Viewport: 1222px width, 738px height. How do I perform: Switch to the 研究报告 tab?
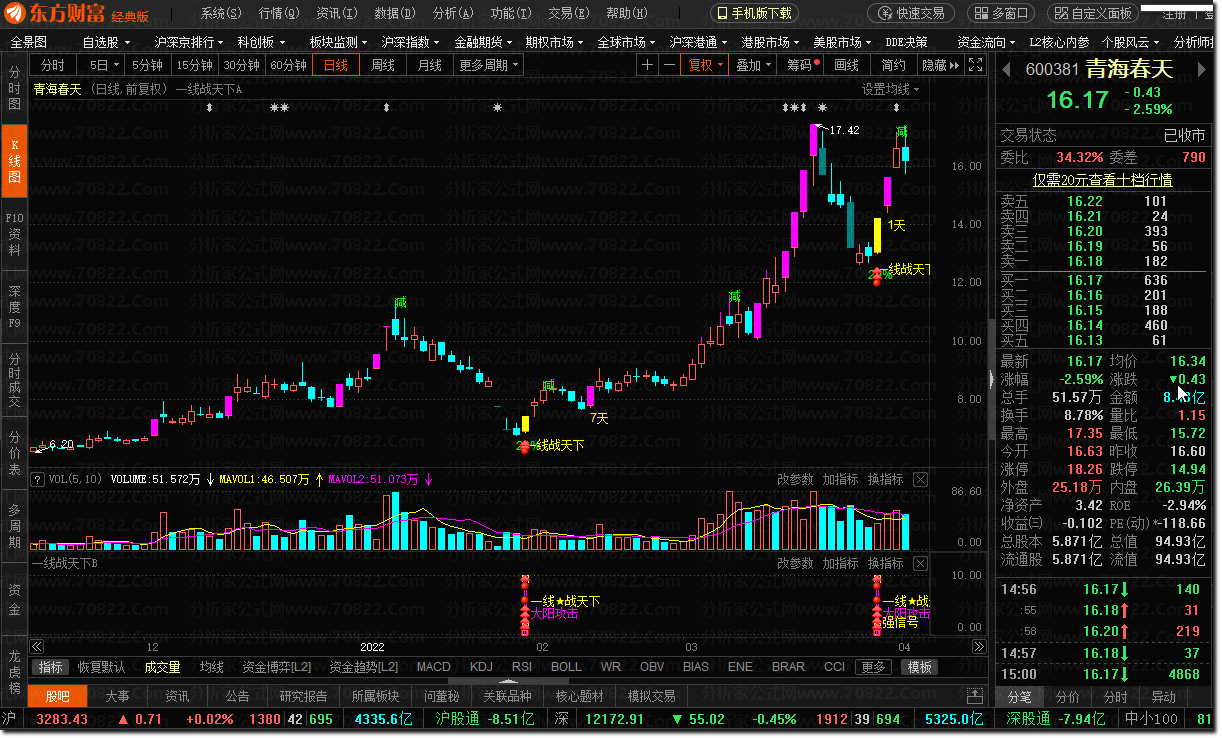(x=305, y=696)
